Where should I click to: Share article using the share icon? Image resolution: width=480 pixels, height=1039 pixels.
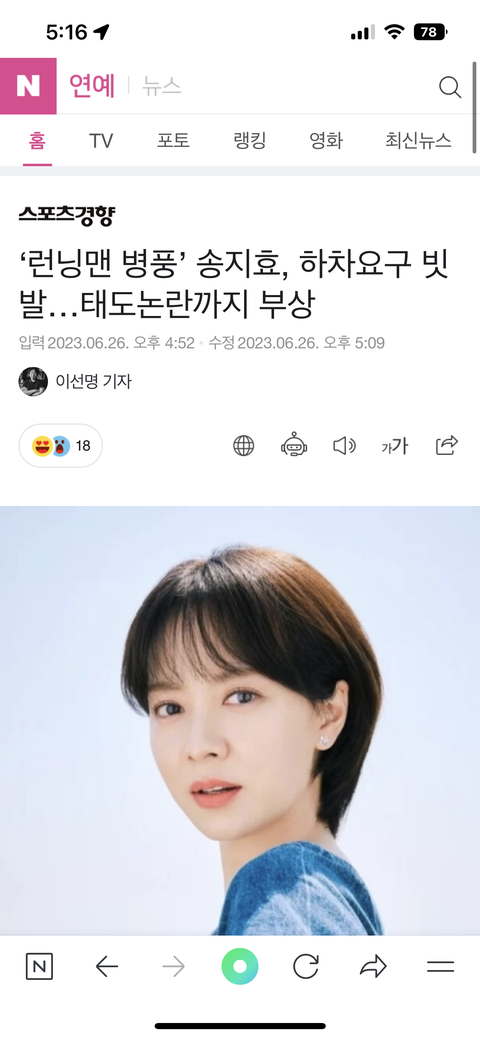447,445
